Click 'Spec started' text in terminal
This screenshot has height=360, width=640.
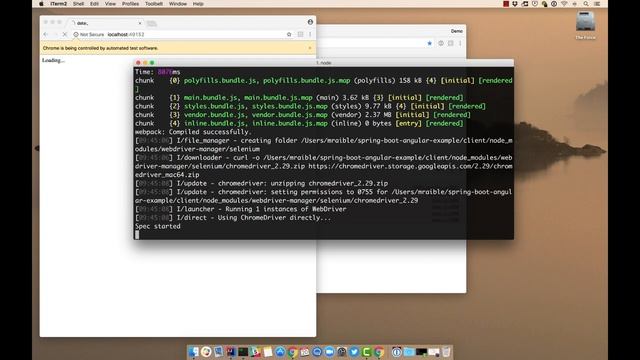tap(158, 226)
